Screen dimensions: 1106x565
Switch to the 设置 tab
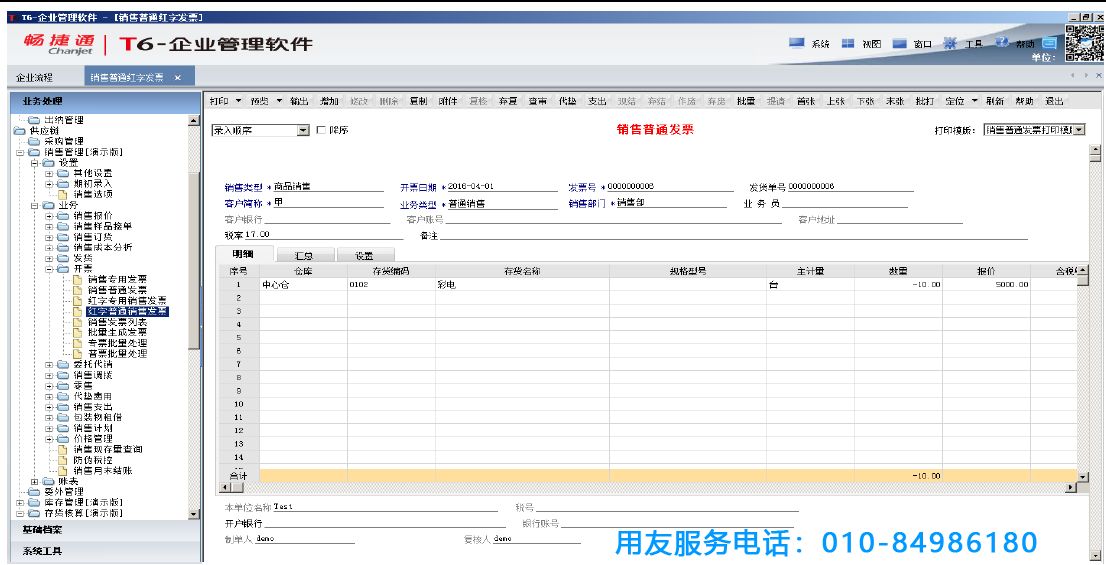(365, 256)
